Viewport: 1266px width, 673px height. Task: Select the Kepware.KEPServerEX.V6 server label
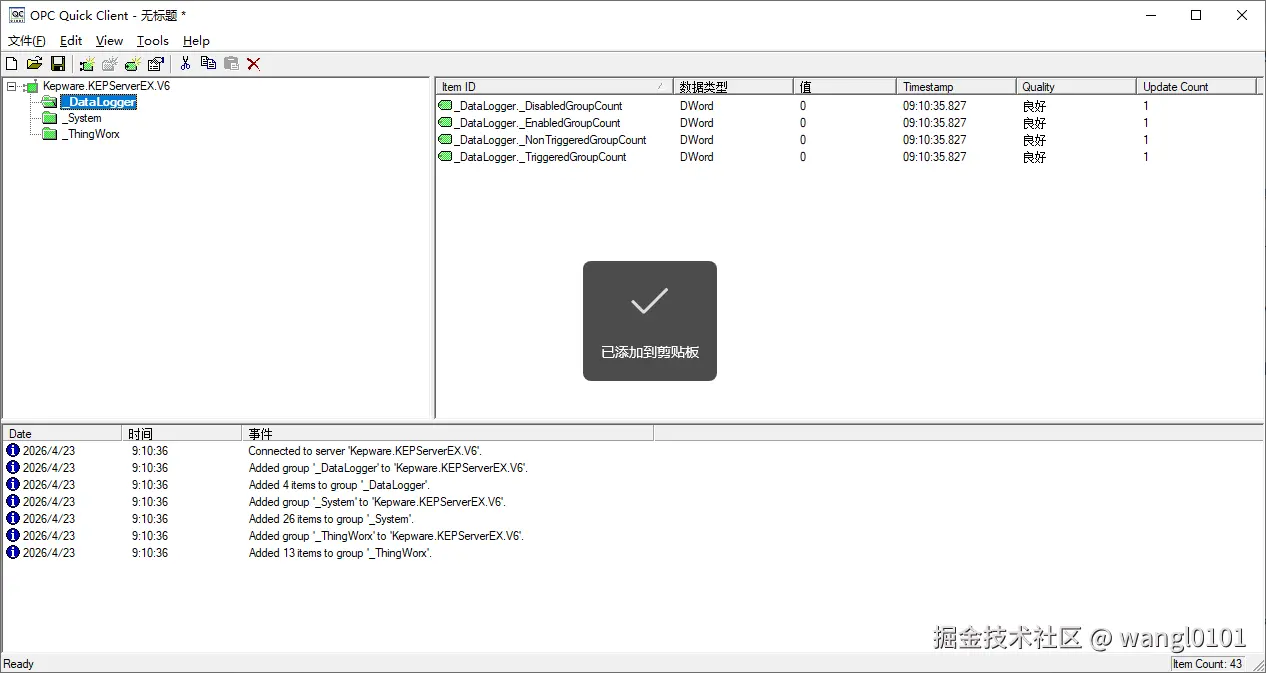(x=106, y=87)
